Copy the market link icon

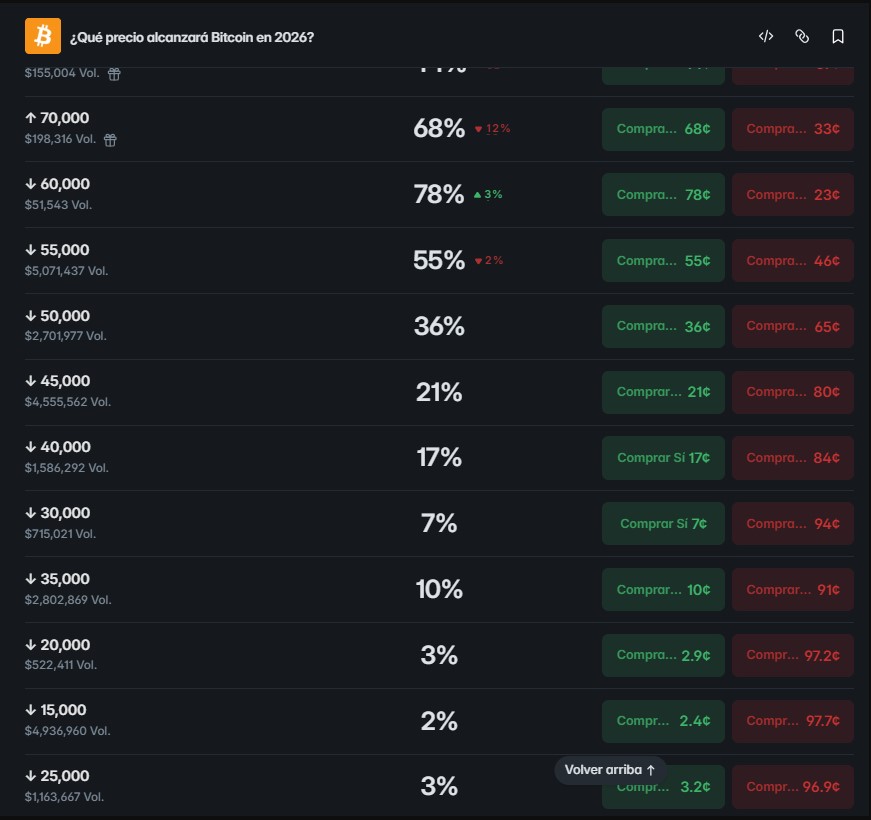click(802, 36)
